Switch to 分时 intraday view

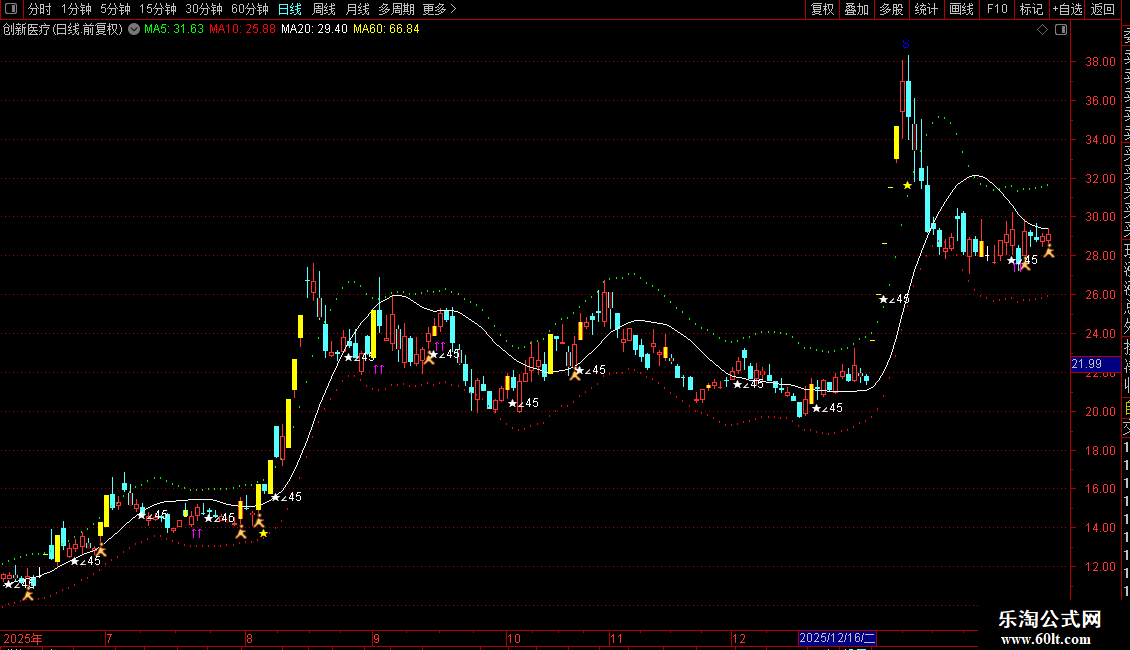click(x=40, y=9)
